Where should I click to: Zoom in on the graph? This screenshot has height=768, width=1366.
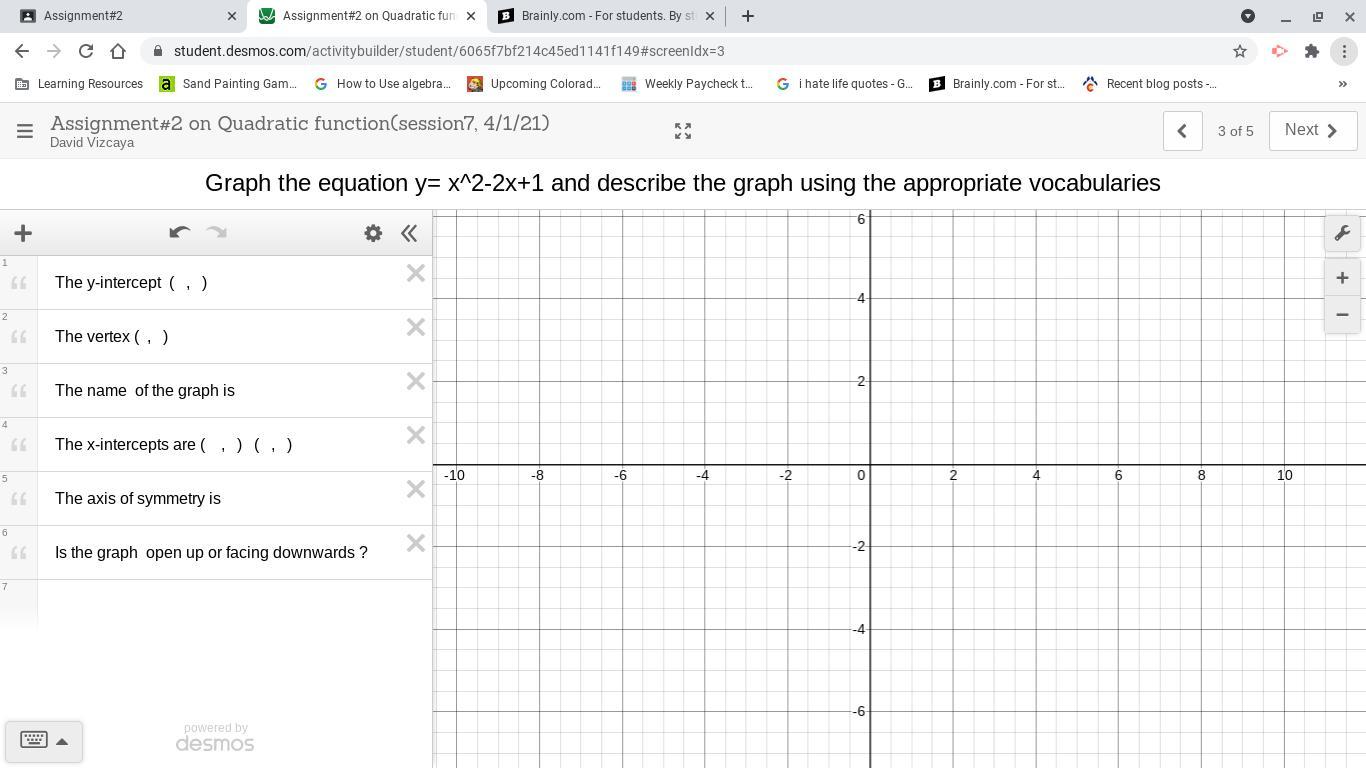(x=1342, y=278)
